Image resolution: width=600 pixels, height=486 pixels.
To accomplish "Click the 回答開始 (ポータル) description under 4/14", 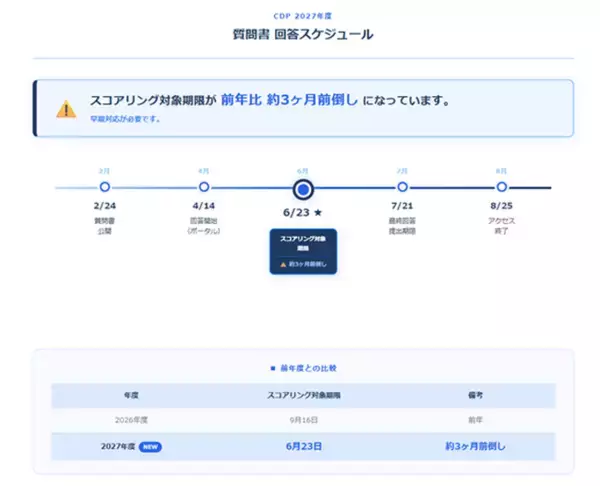I will pyautogui.click(x=204, y=226).
